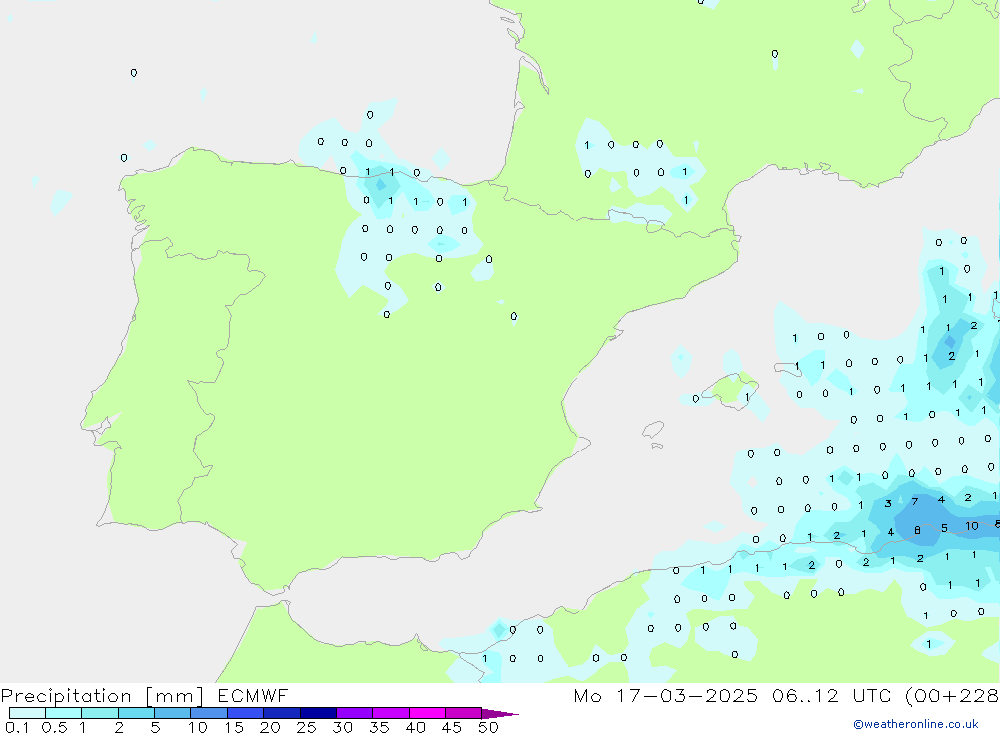Click the '50' legend scale label

coord(488,727)
